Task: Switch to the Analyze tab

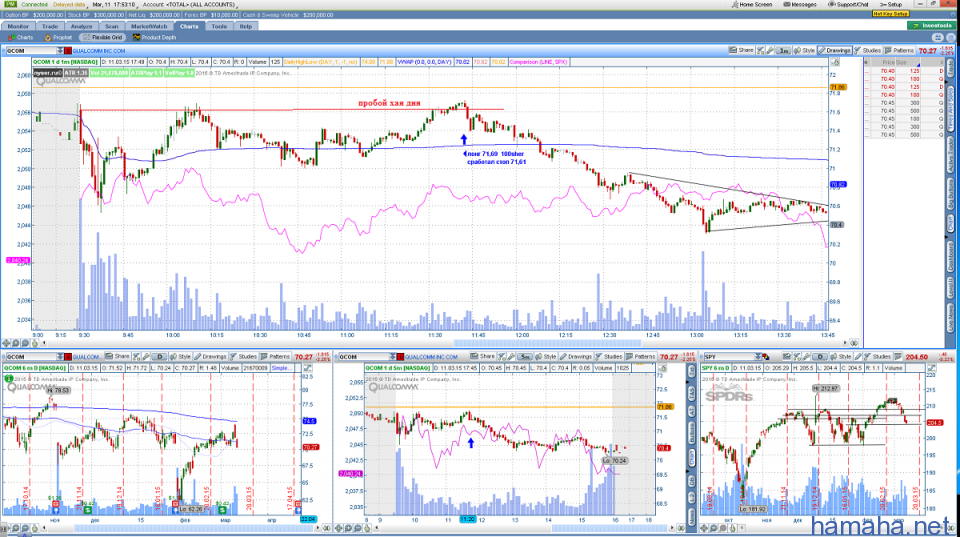Action: [81, 26]
